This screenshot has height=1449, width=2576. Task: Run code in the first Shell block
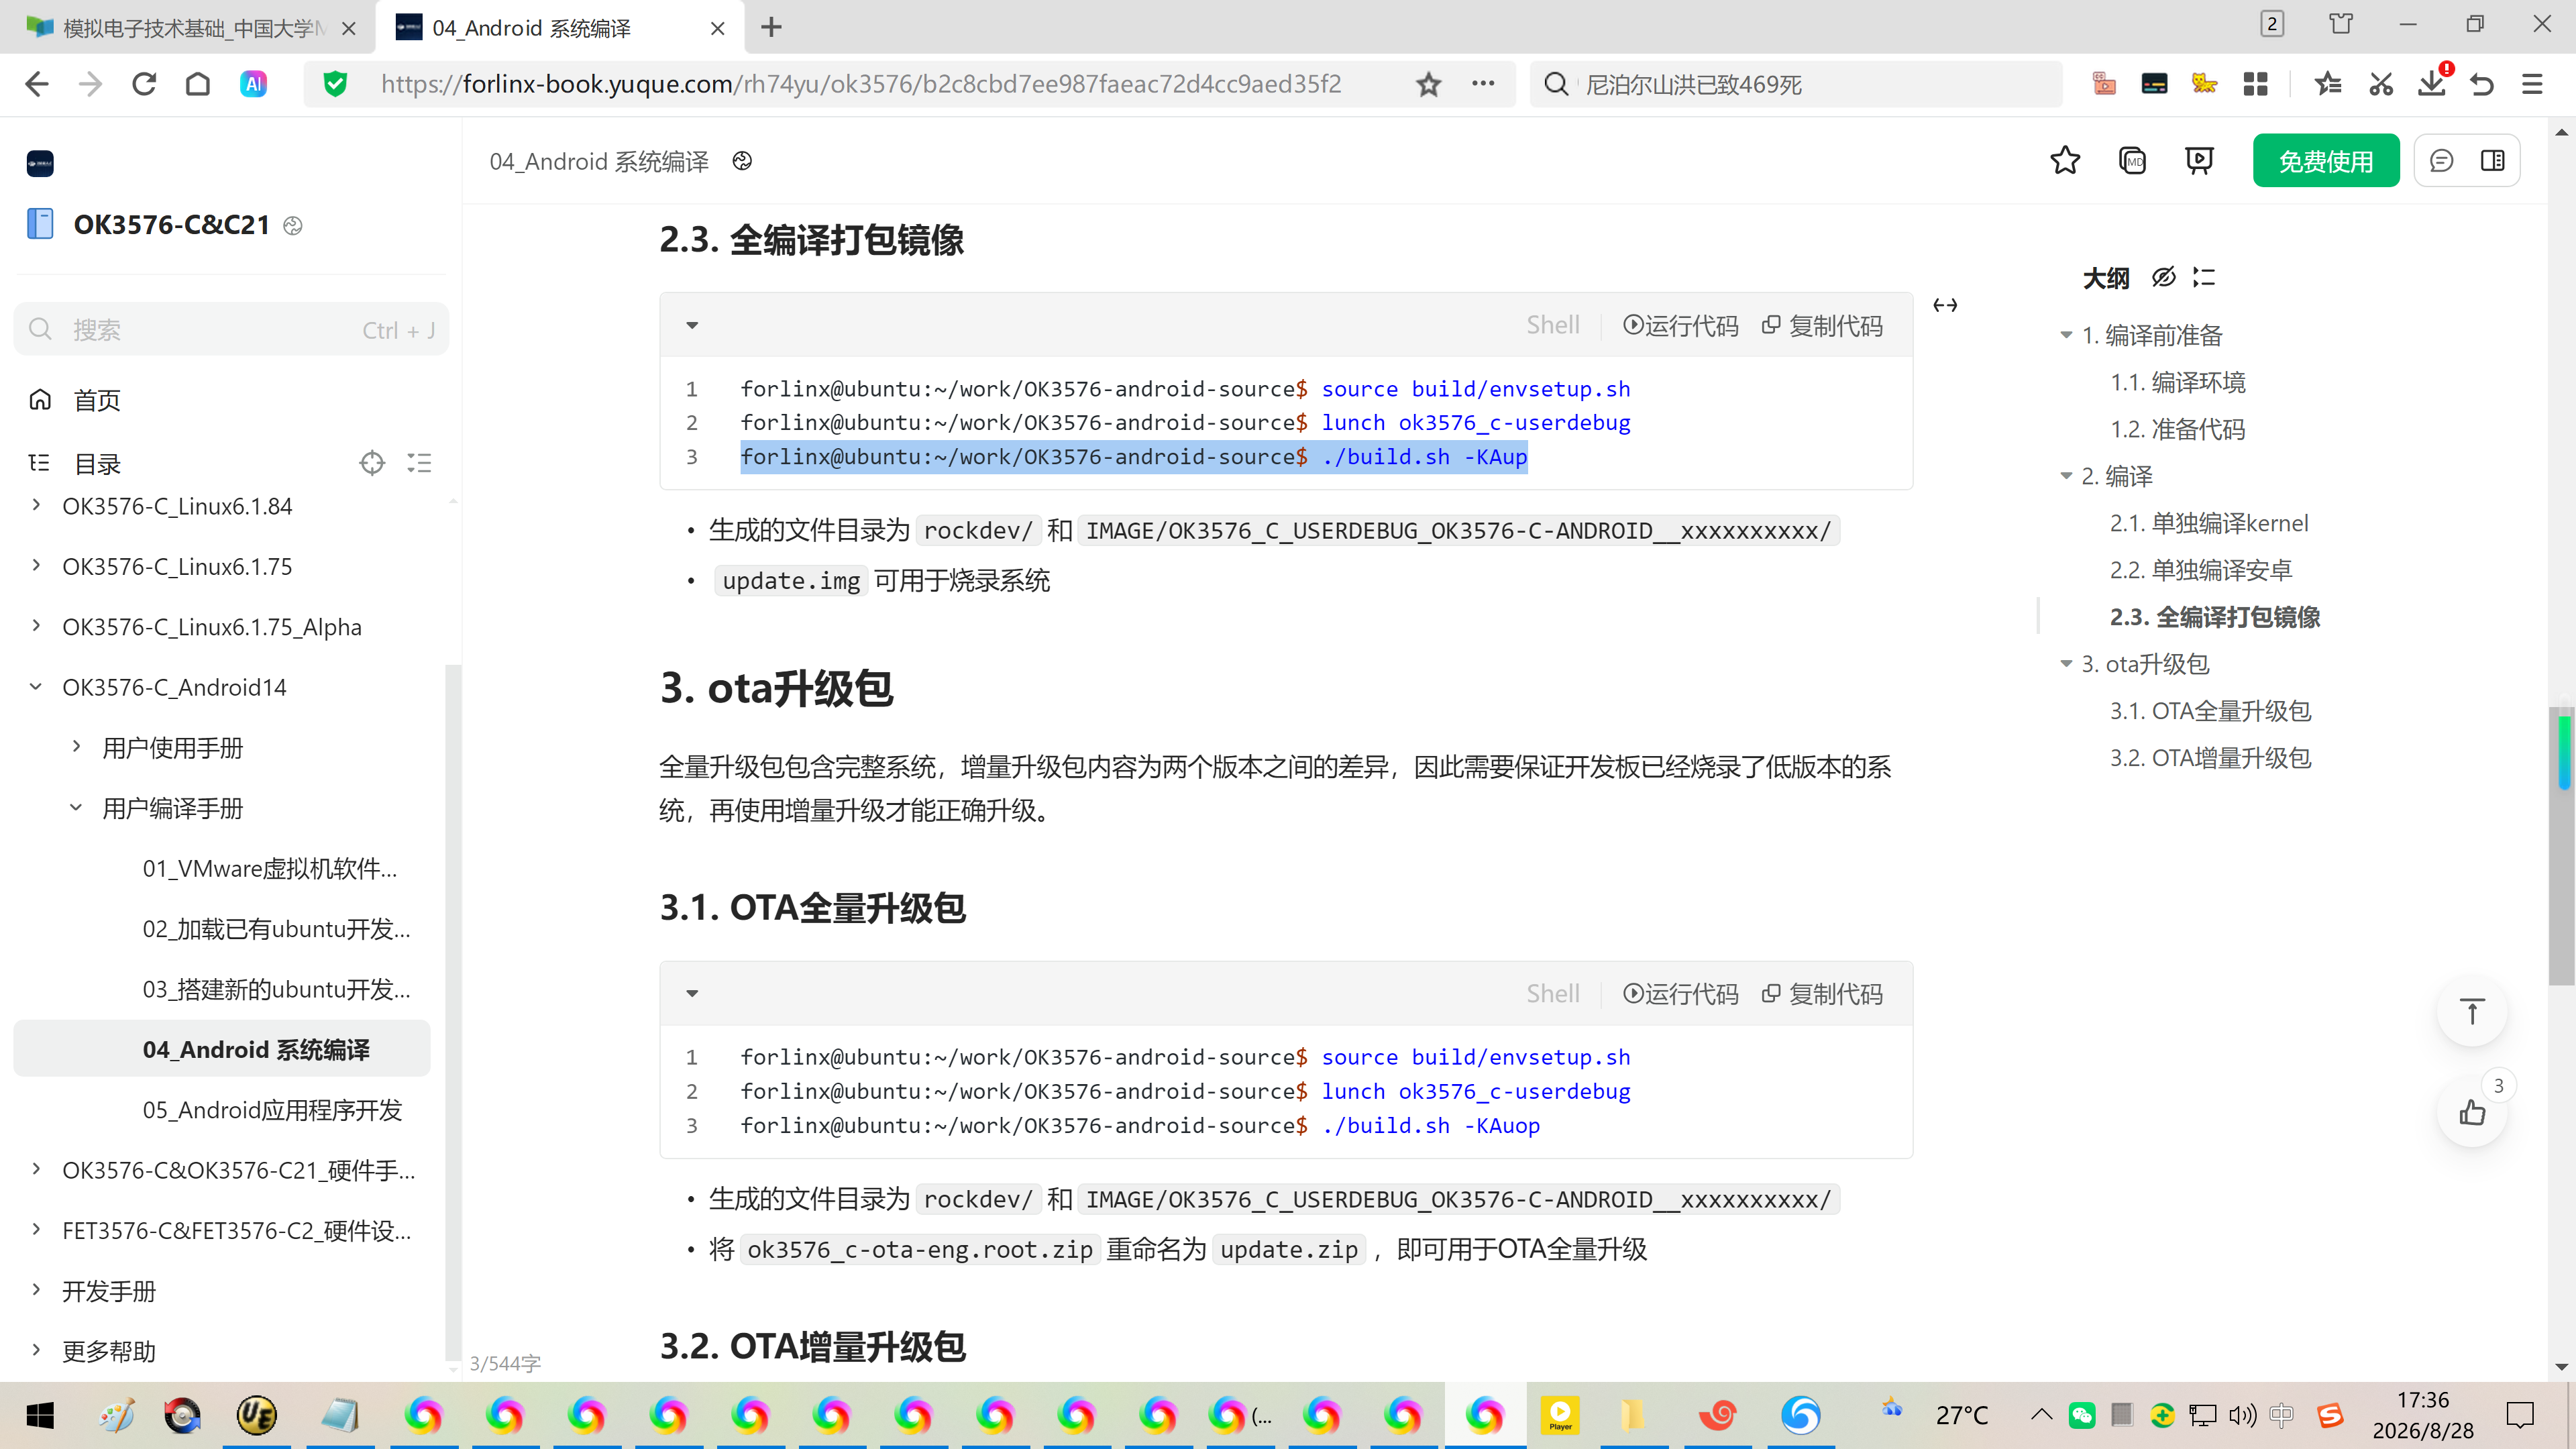pos(1680,325)
